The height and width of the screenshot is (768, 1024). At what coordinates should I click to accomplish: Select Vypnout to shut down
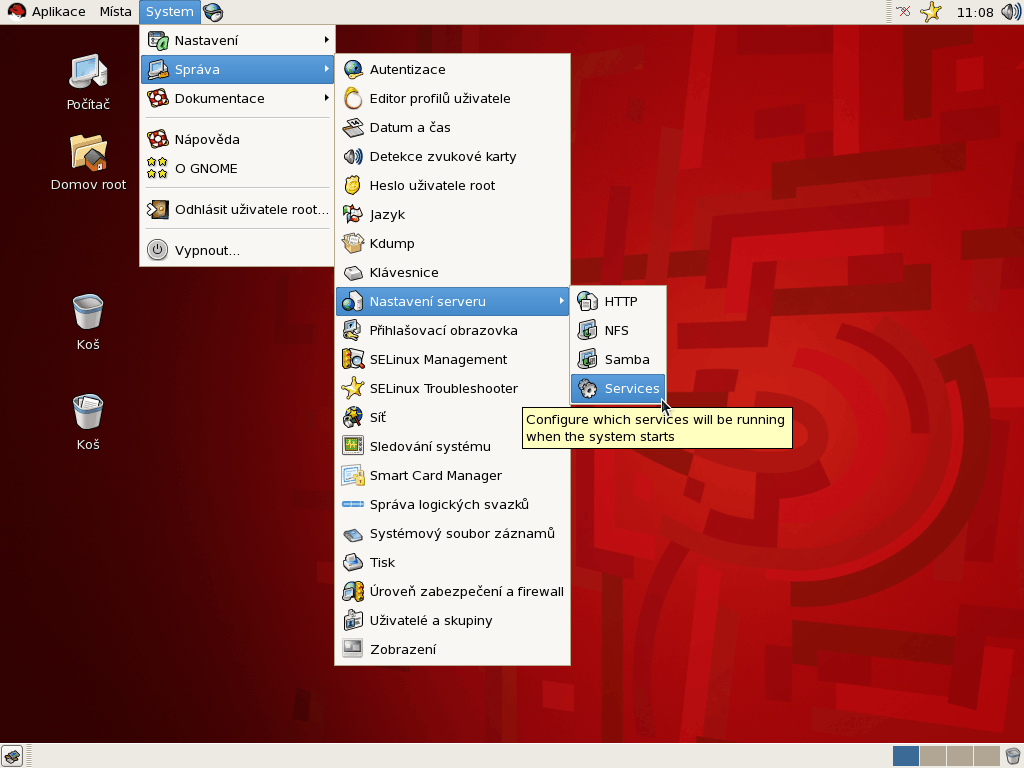(237, 251)
